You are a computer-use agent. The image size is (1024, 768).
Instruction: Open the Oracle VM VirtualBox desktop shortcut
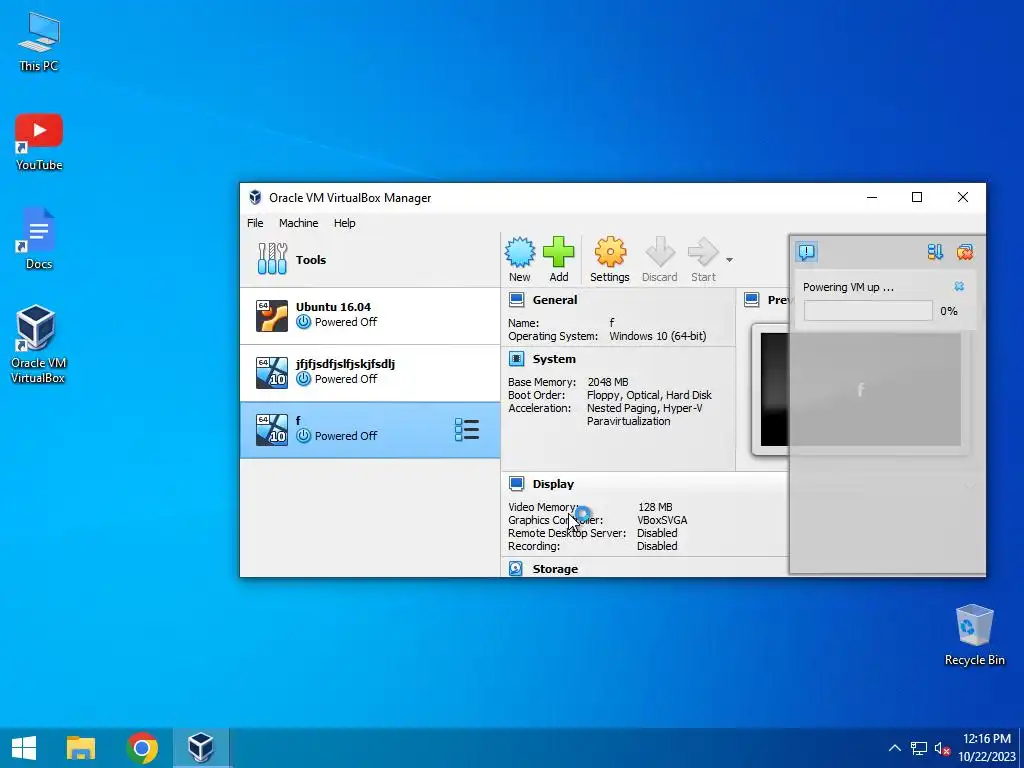pyautogui.click(x=37, y=344)
